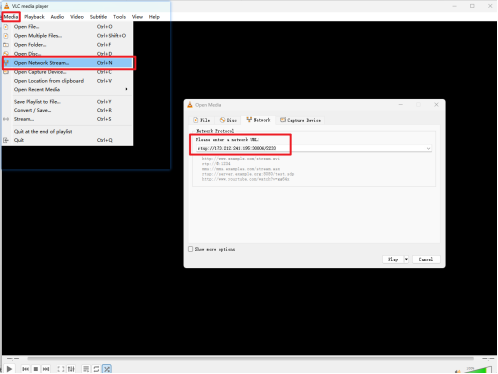Maximize the VLC media player window
The image size is (498, 374).
[472, 6]
